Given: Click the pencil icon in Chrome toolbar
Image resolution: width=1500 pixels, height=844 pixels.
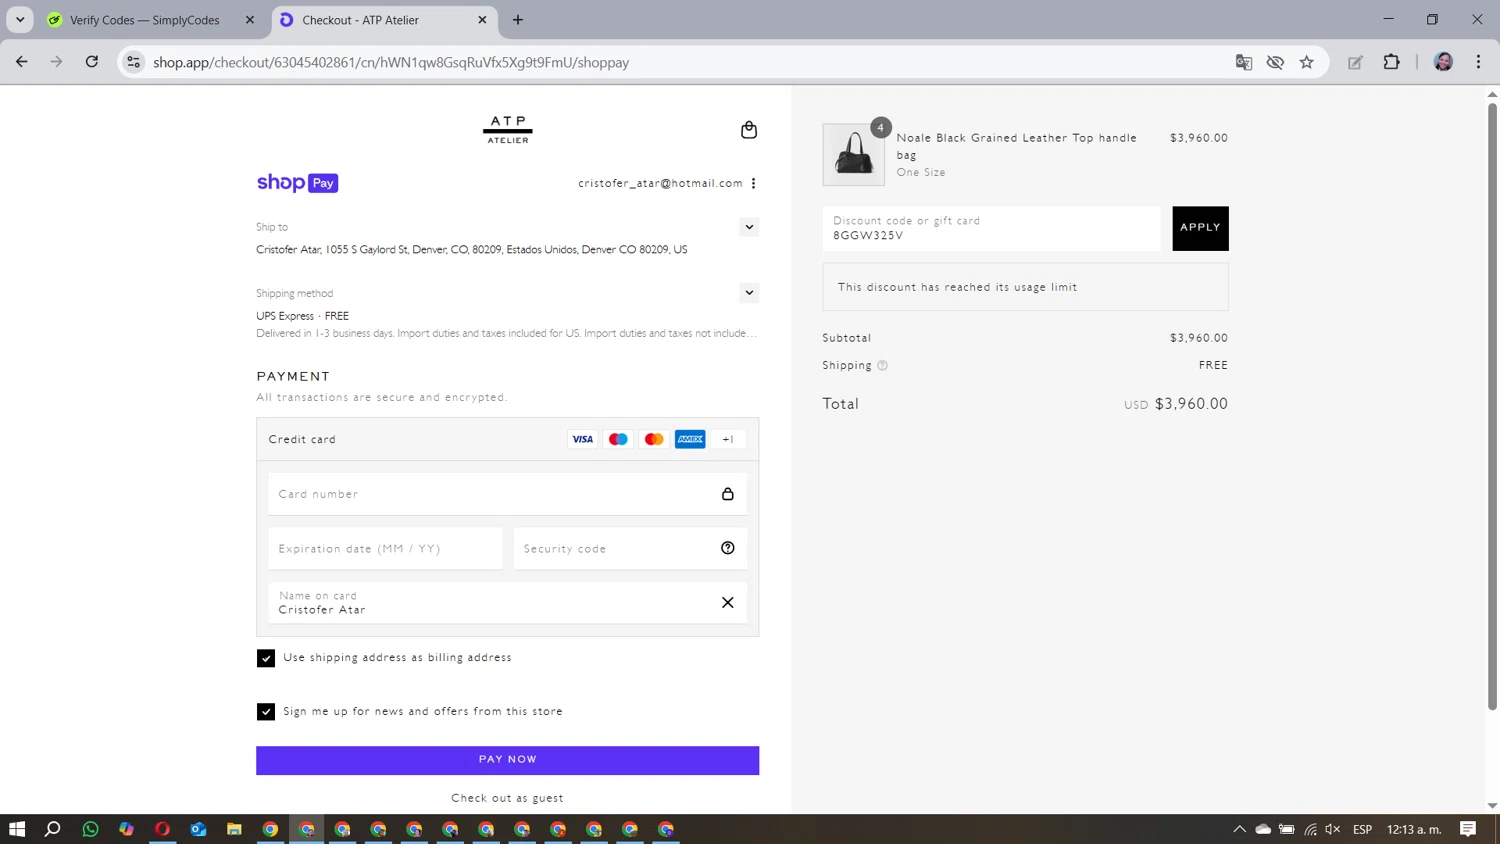Looking at the screenshot, I should [x=1355, y=62].
